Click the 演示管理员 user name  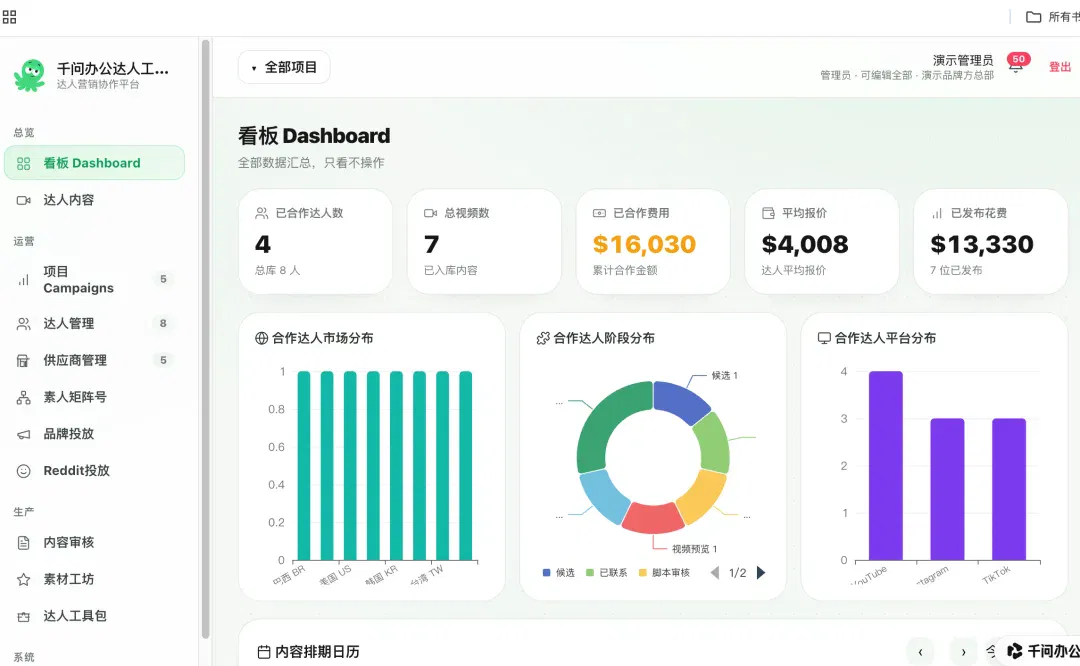coord(963,61)
